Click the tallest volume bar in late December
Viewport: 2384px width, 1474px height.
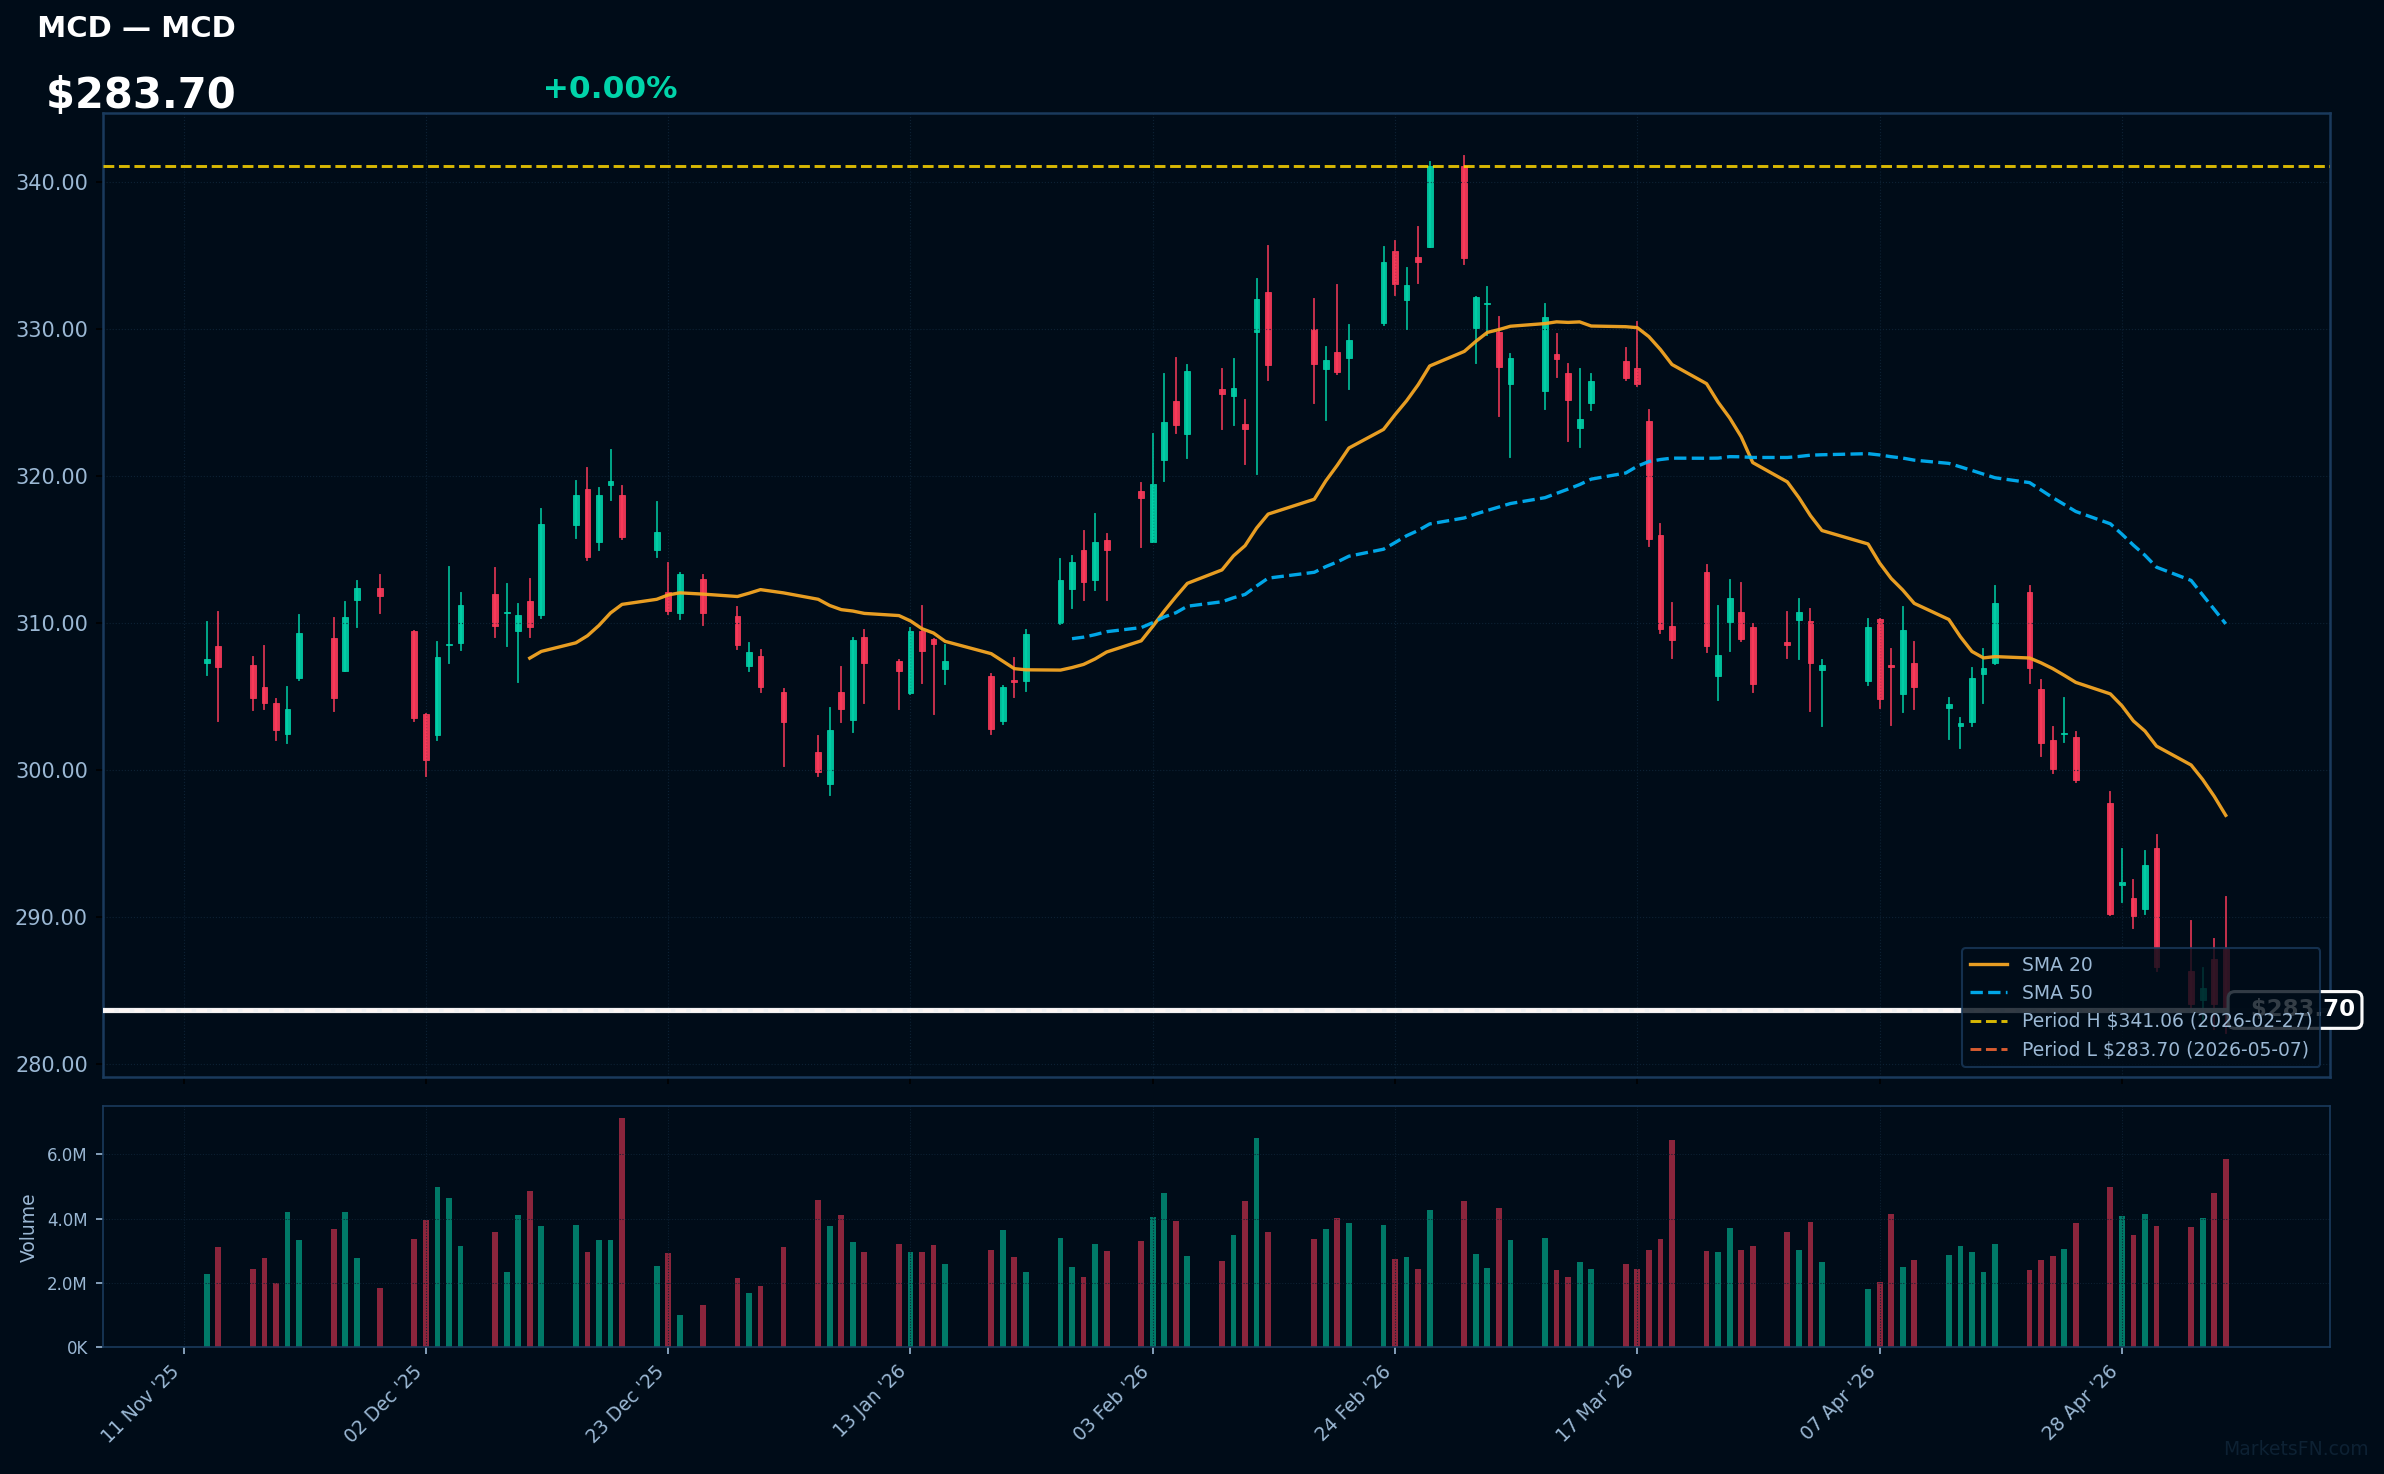[x=622, y=1233]
